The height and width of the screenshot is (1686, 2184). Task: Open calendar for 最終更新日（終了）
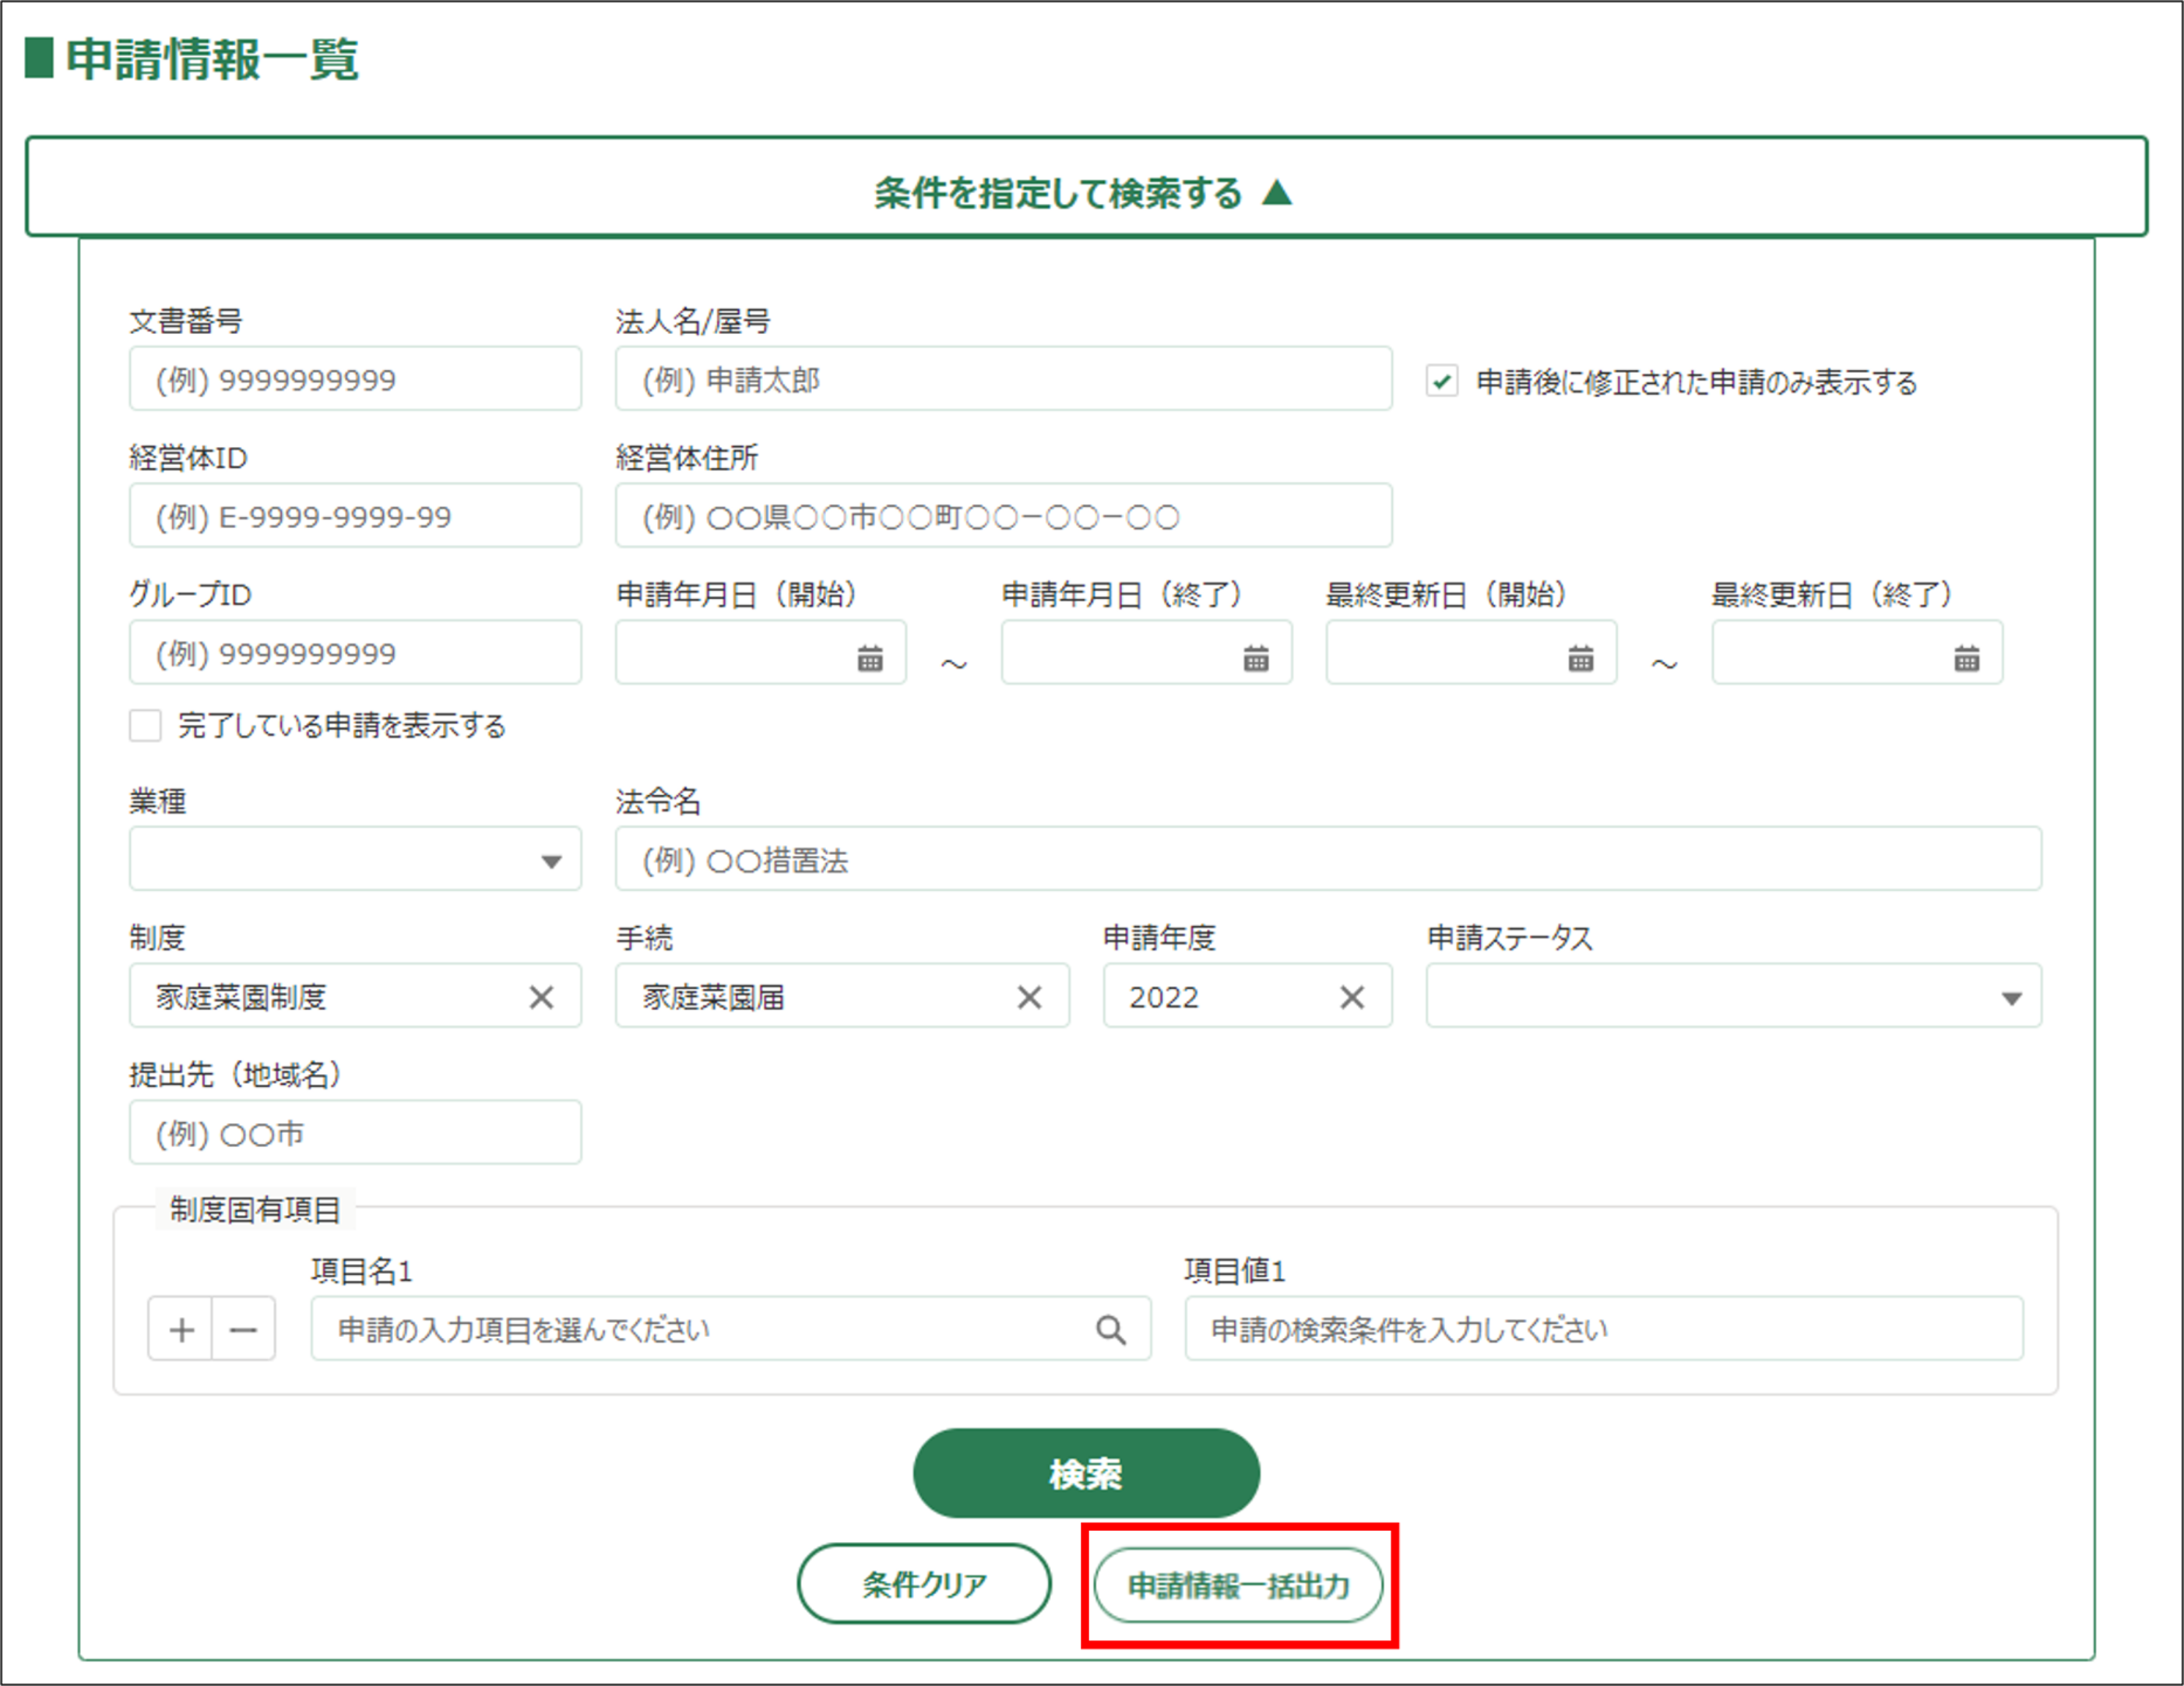point(1966,658)
